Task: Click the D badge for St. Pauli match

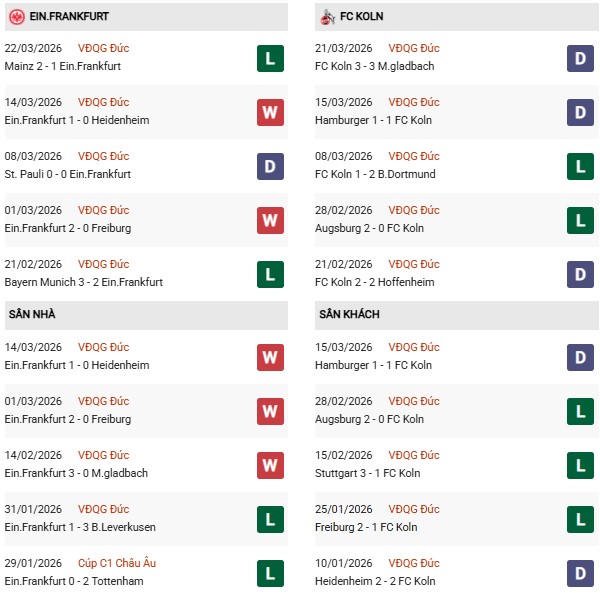Action: pyautogui.click(x=269, y=166)
